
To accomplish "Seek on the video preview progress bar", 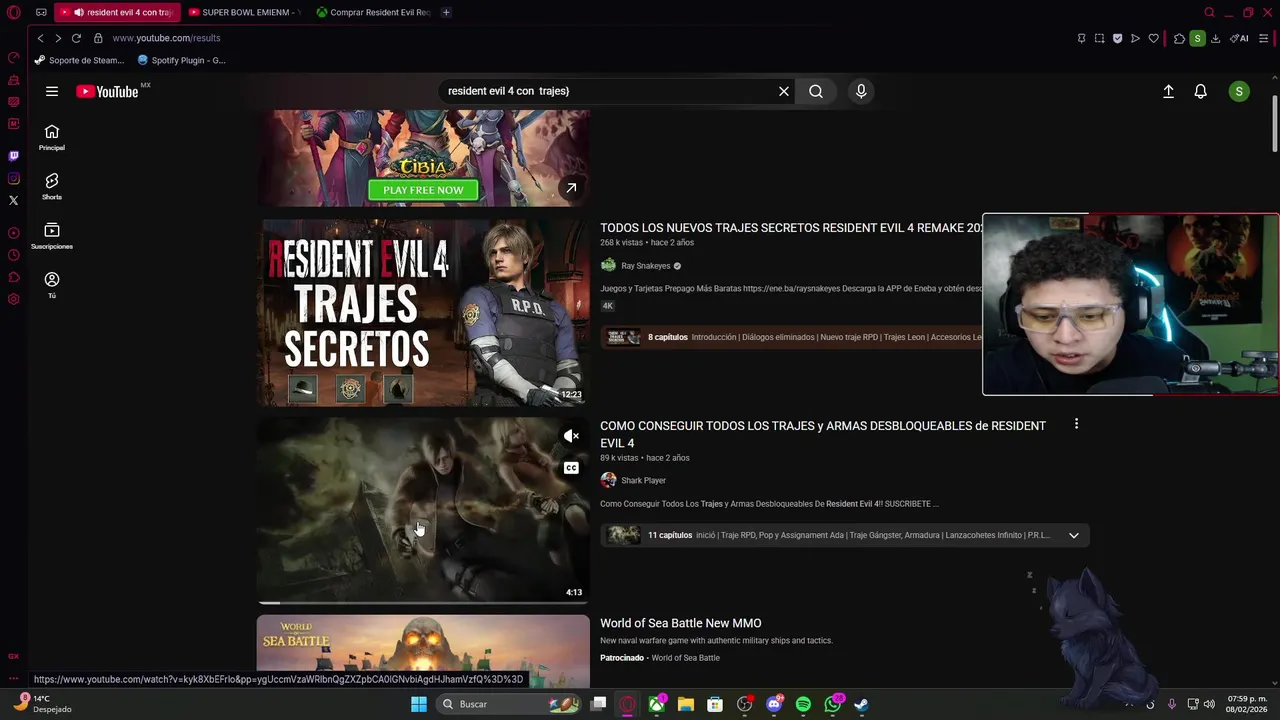I will (x=423, y=603).
